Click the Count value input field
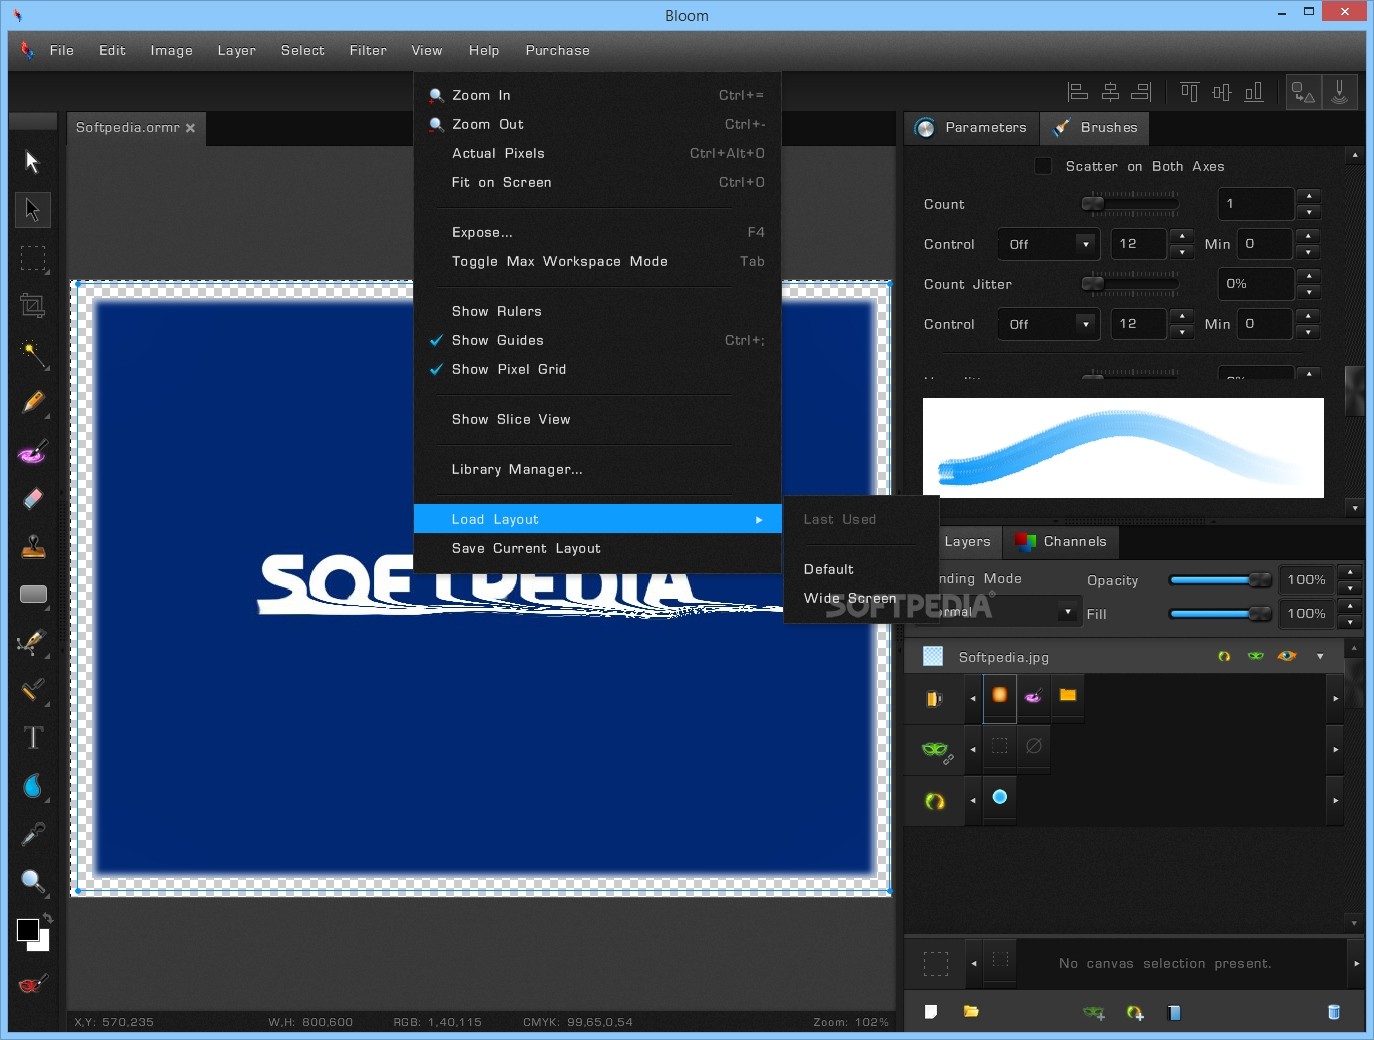 click(1256, 204)
